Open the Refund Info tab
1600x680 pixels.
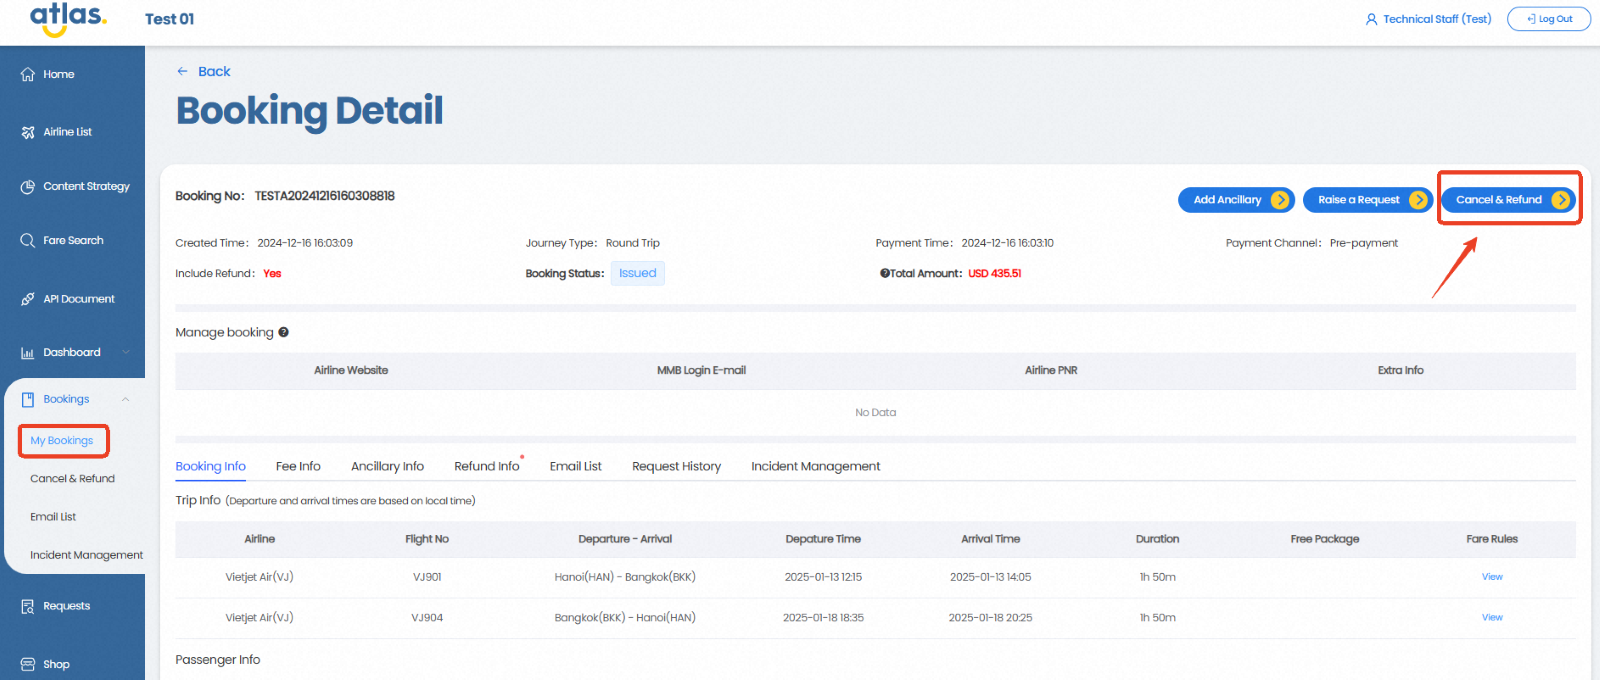coord(486,466)
